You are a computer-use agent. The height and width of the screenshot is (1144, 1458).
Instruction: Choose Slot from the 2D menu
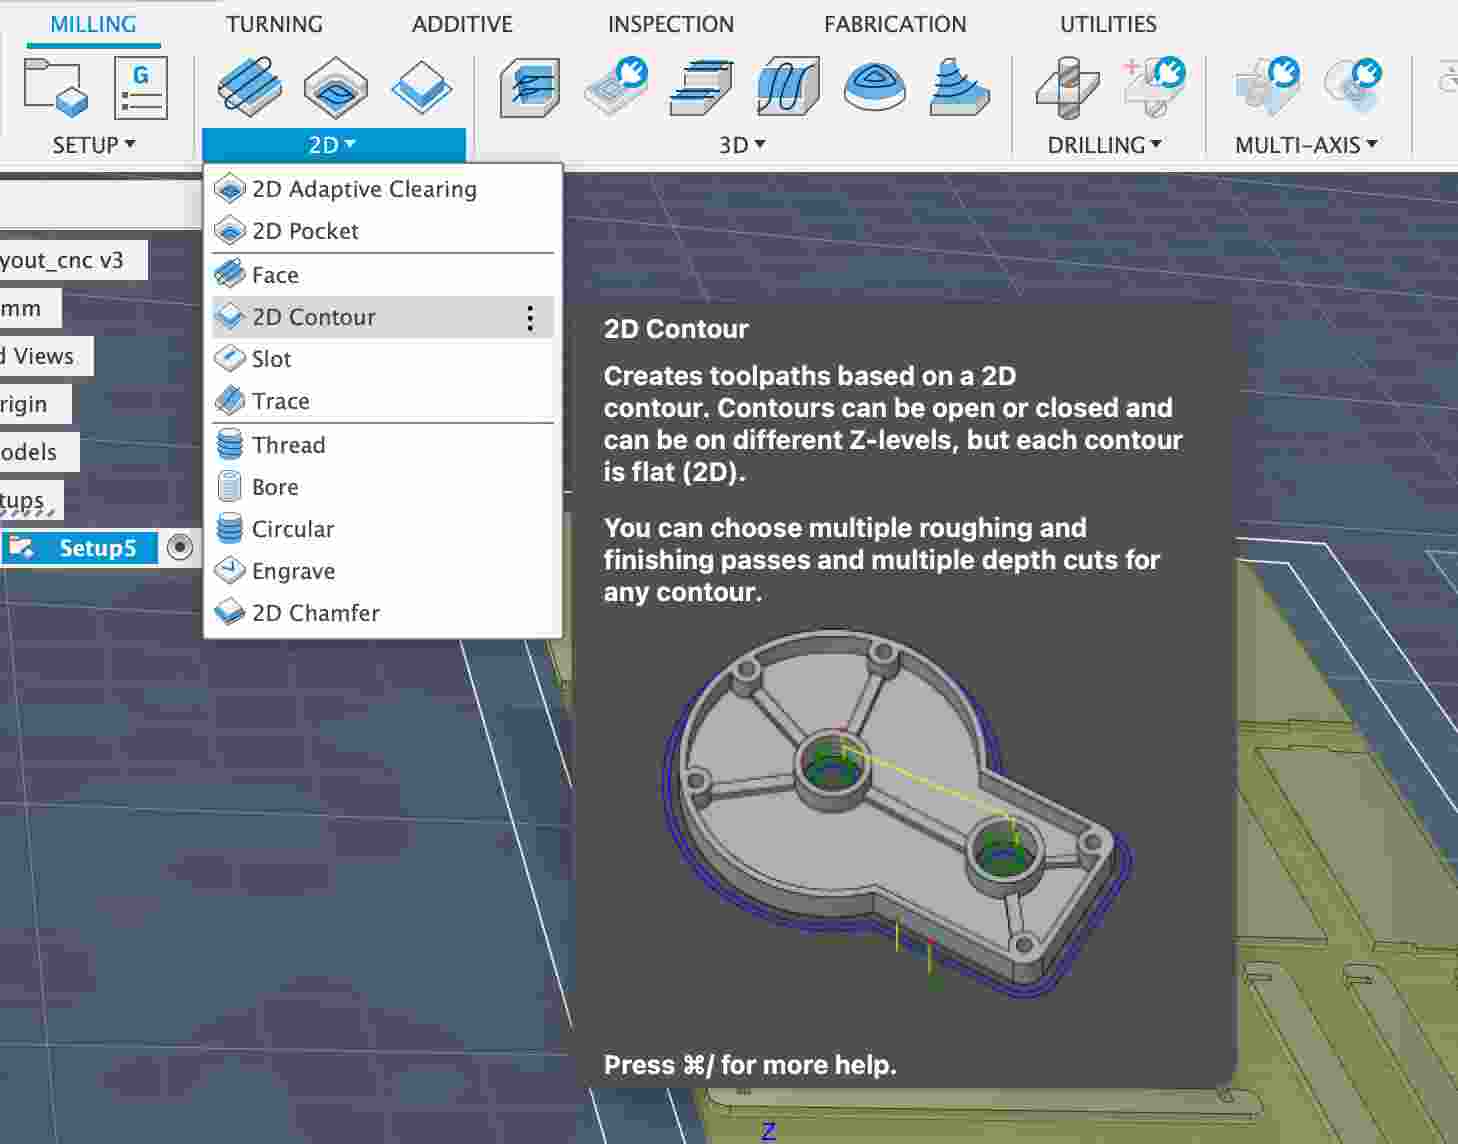[x=383, y=359]
